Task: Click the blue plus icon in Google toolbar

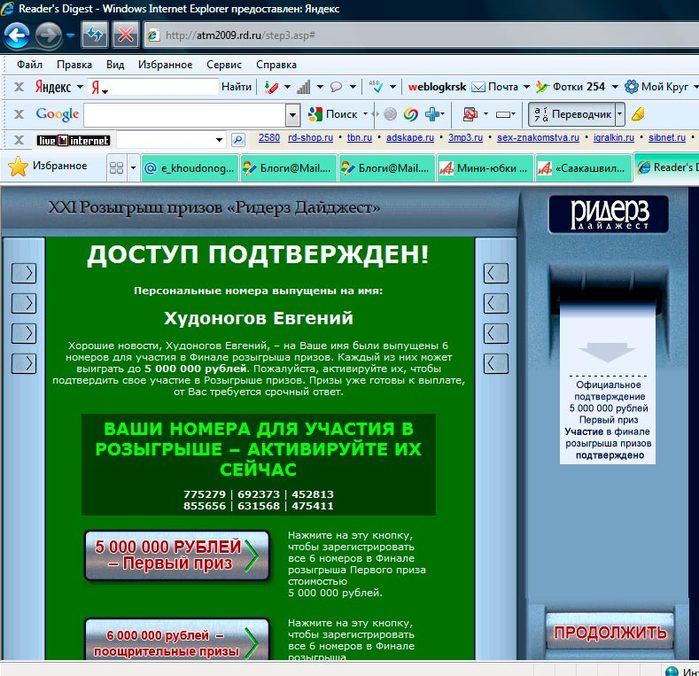Action: pos(432,115)
